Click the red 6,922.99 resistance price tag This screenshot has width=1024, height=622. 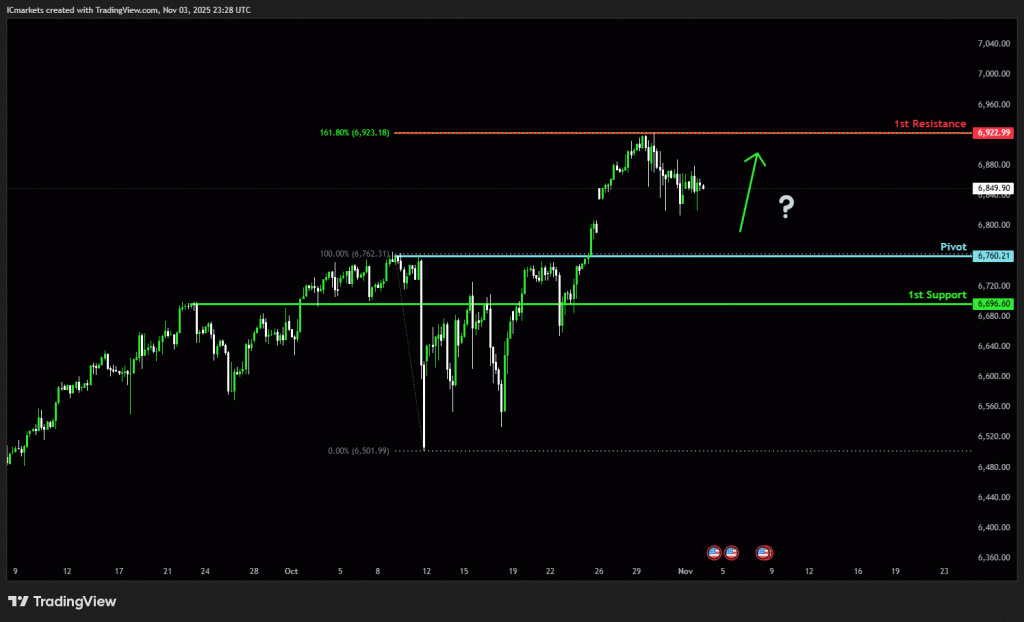point(992,133)
